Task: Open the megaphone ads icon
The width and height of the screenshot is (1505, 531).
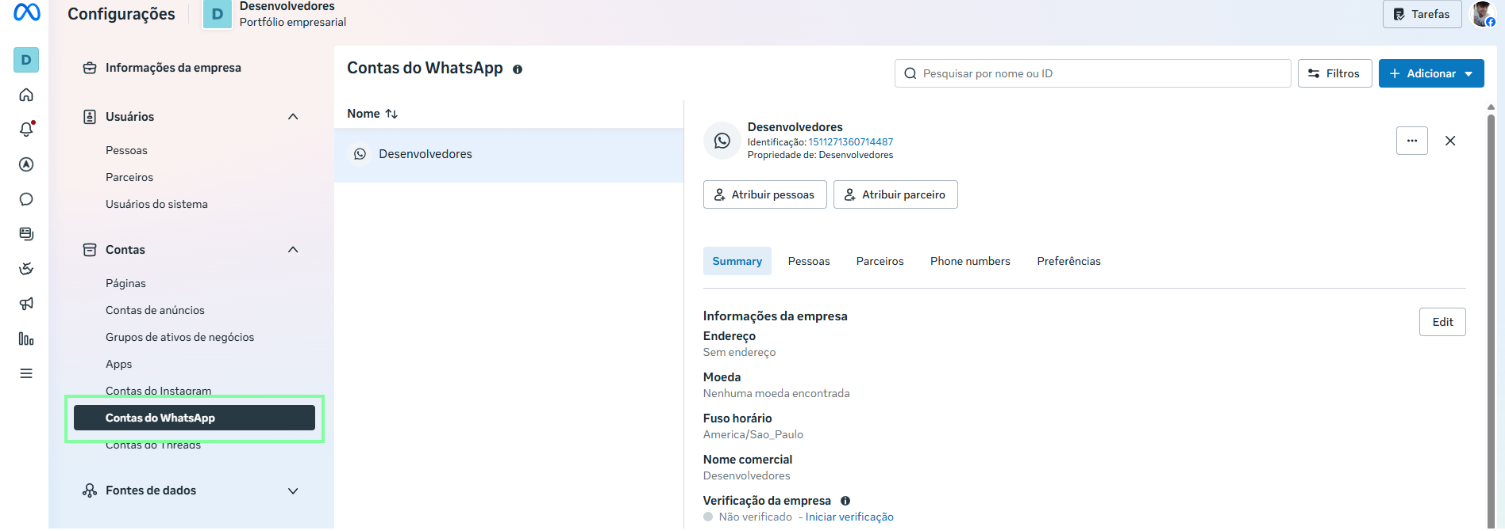Action: [26, 304]
